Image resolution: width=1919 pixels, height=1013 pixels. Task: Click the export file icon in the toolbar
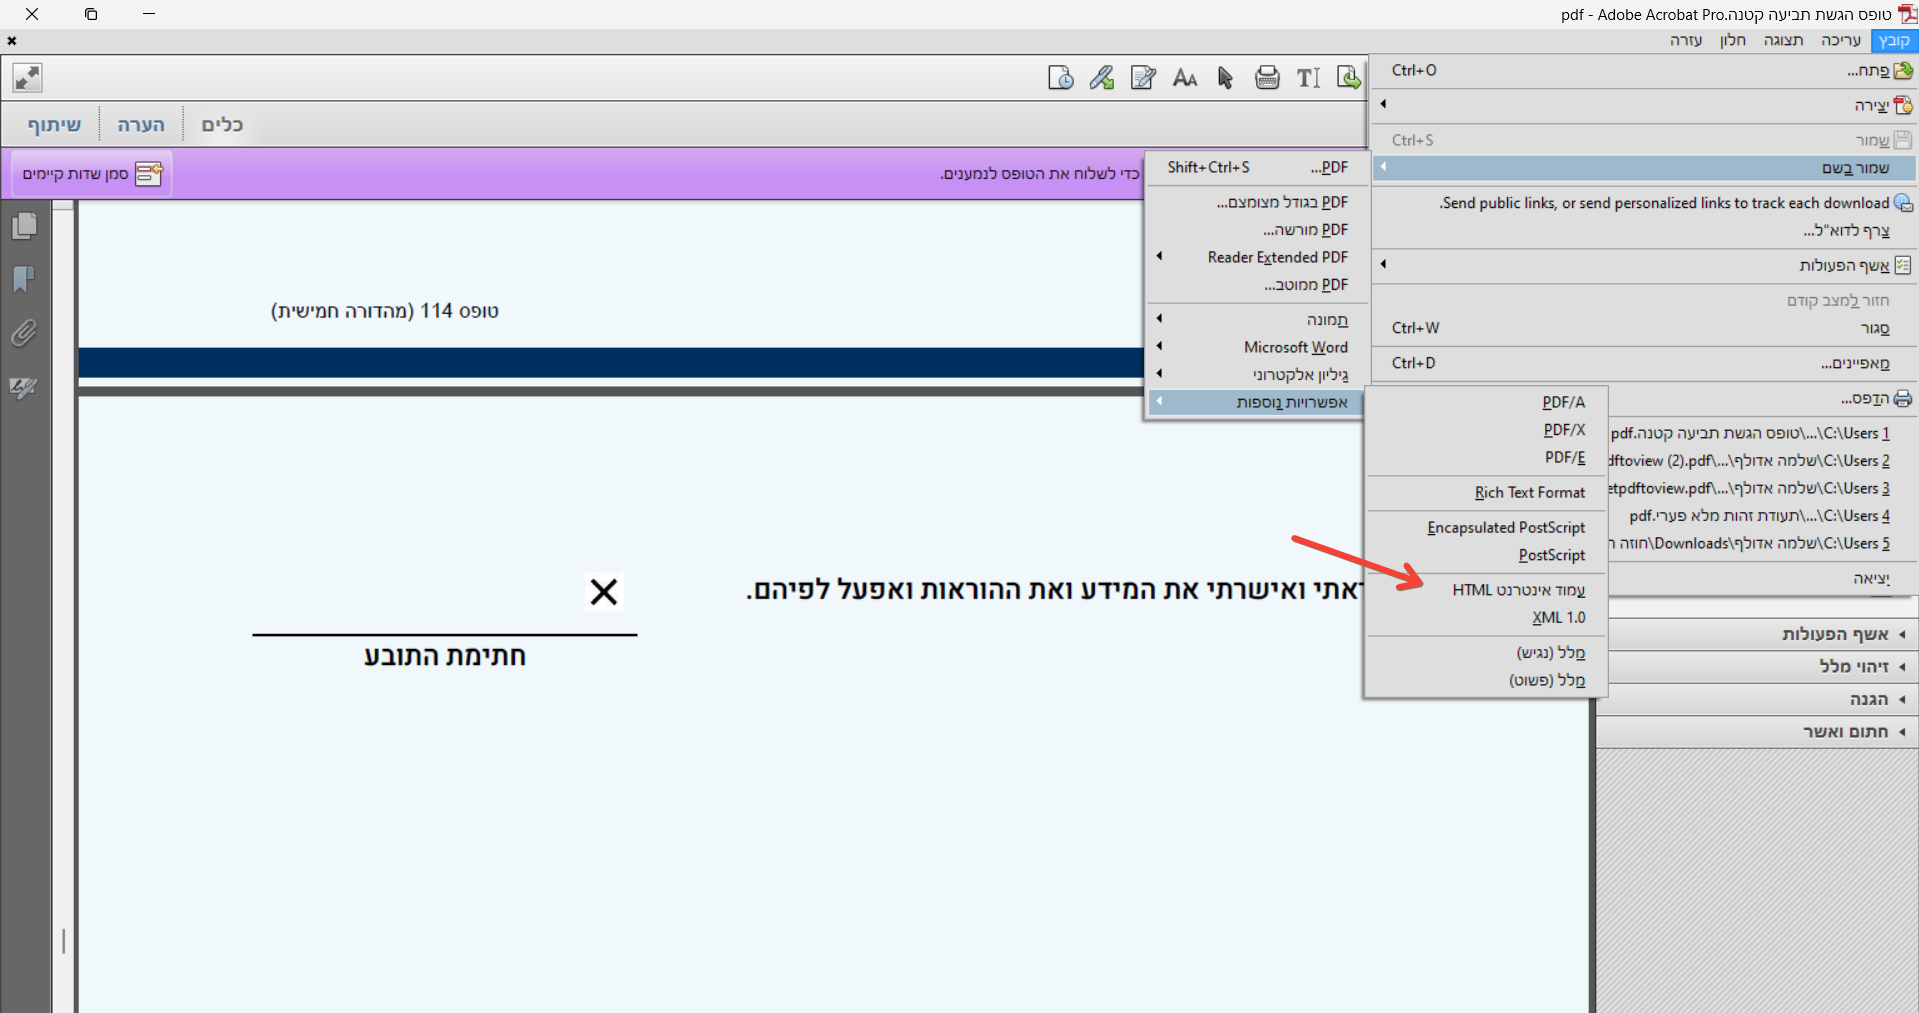point(1349,78)
